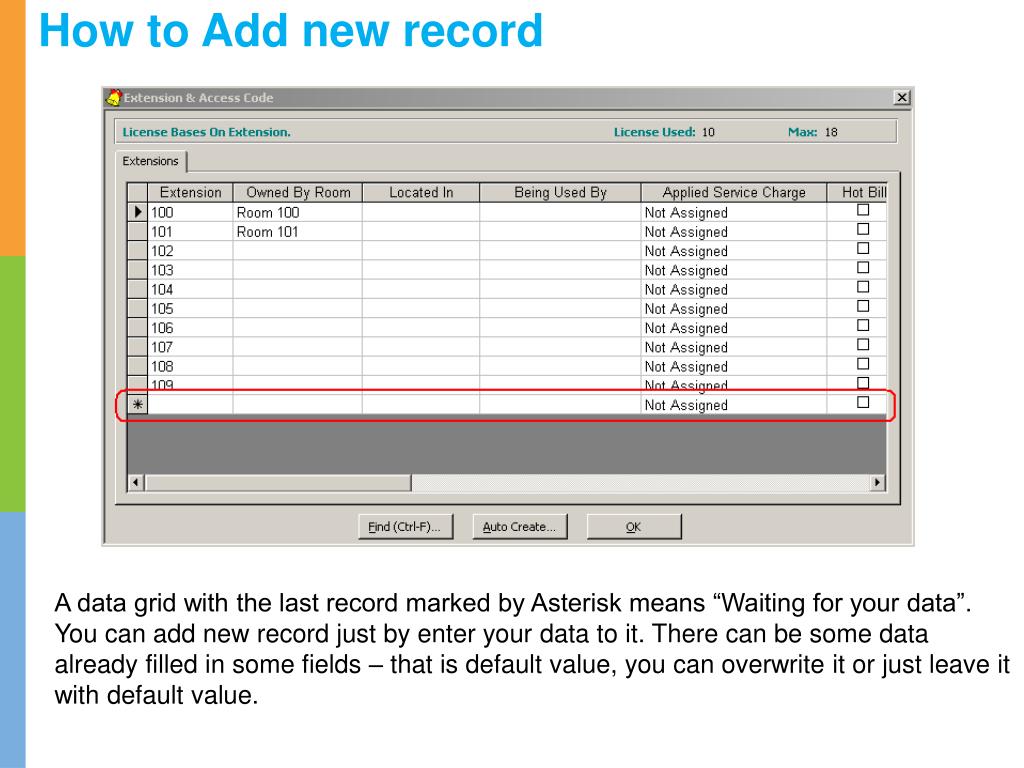Click the 'Room 100' cell
This screenshot has height=768, width=1024.
click(x=298, y=212)
